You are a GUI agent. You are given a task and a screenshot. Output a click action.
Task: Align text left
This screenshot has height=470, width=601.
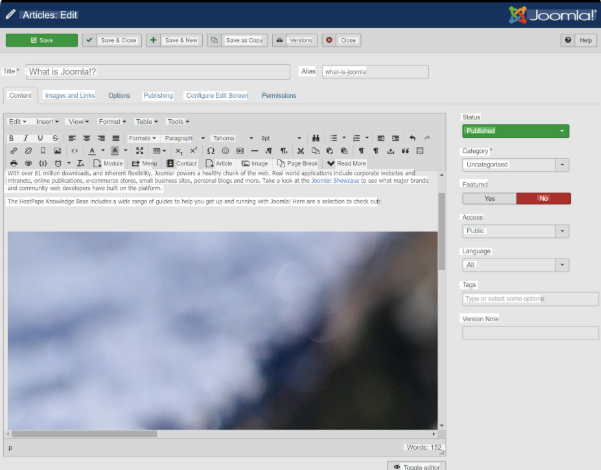(72, 138)
